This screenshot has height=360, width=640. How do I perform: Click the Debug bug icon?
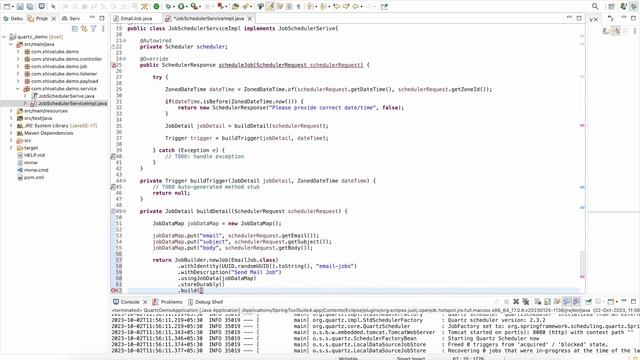click(x=168, y=7)
